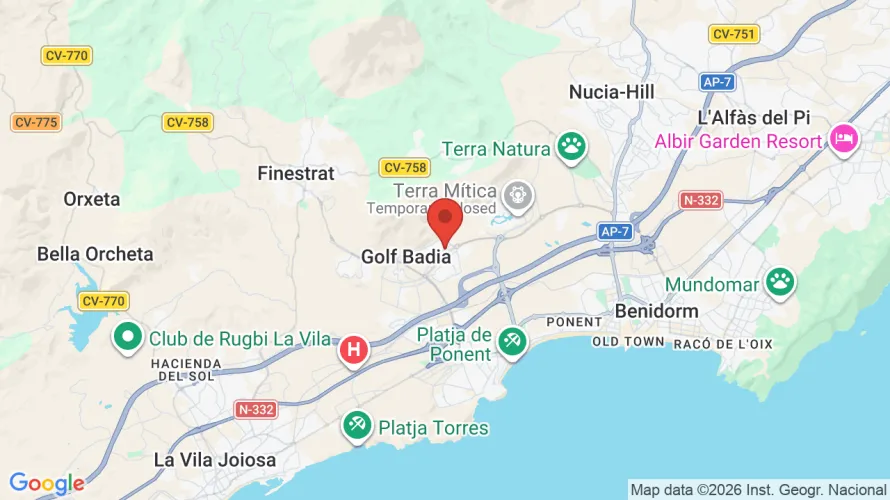Image resolution: width=890 pixels, height=500 pixels.
Task: Select the Terra Natura paw icon
Action: (572, 148)
